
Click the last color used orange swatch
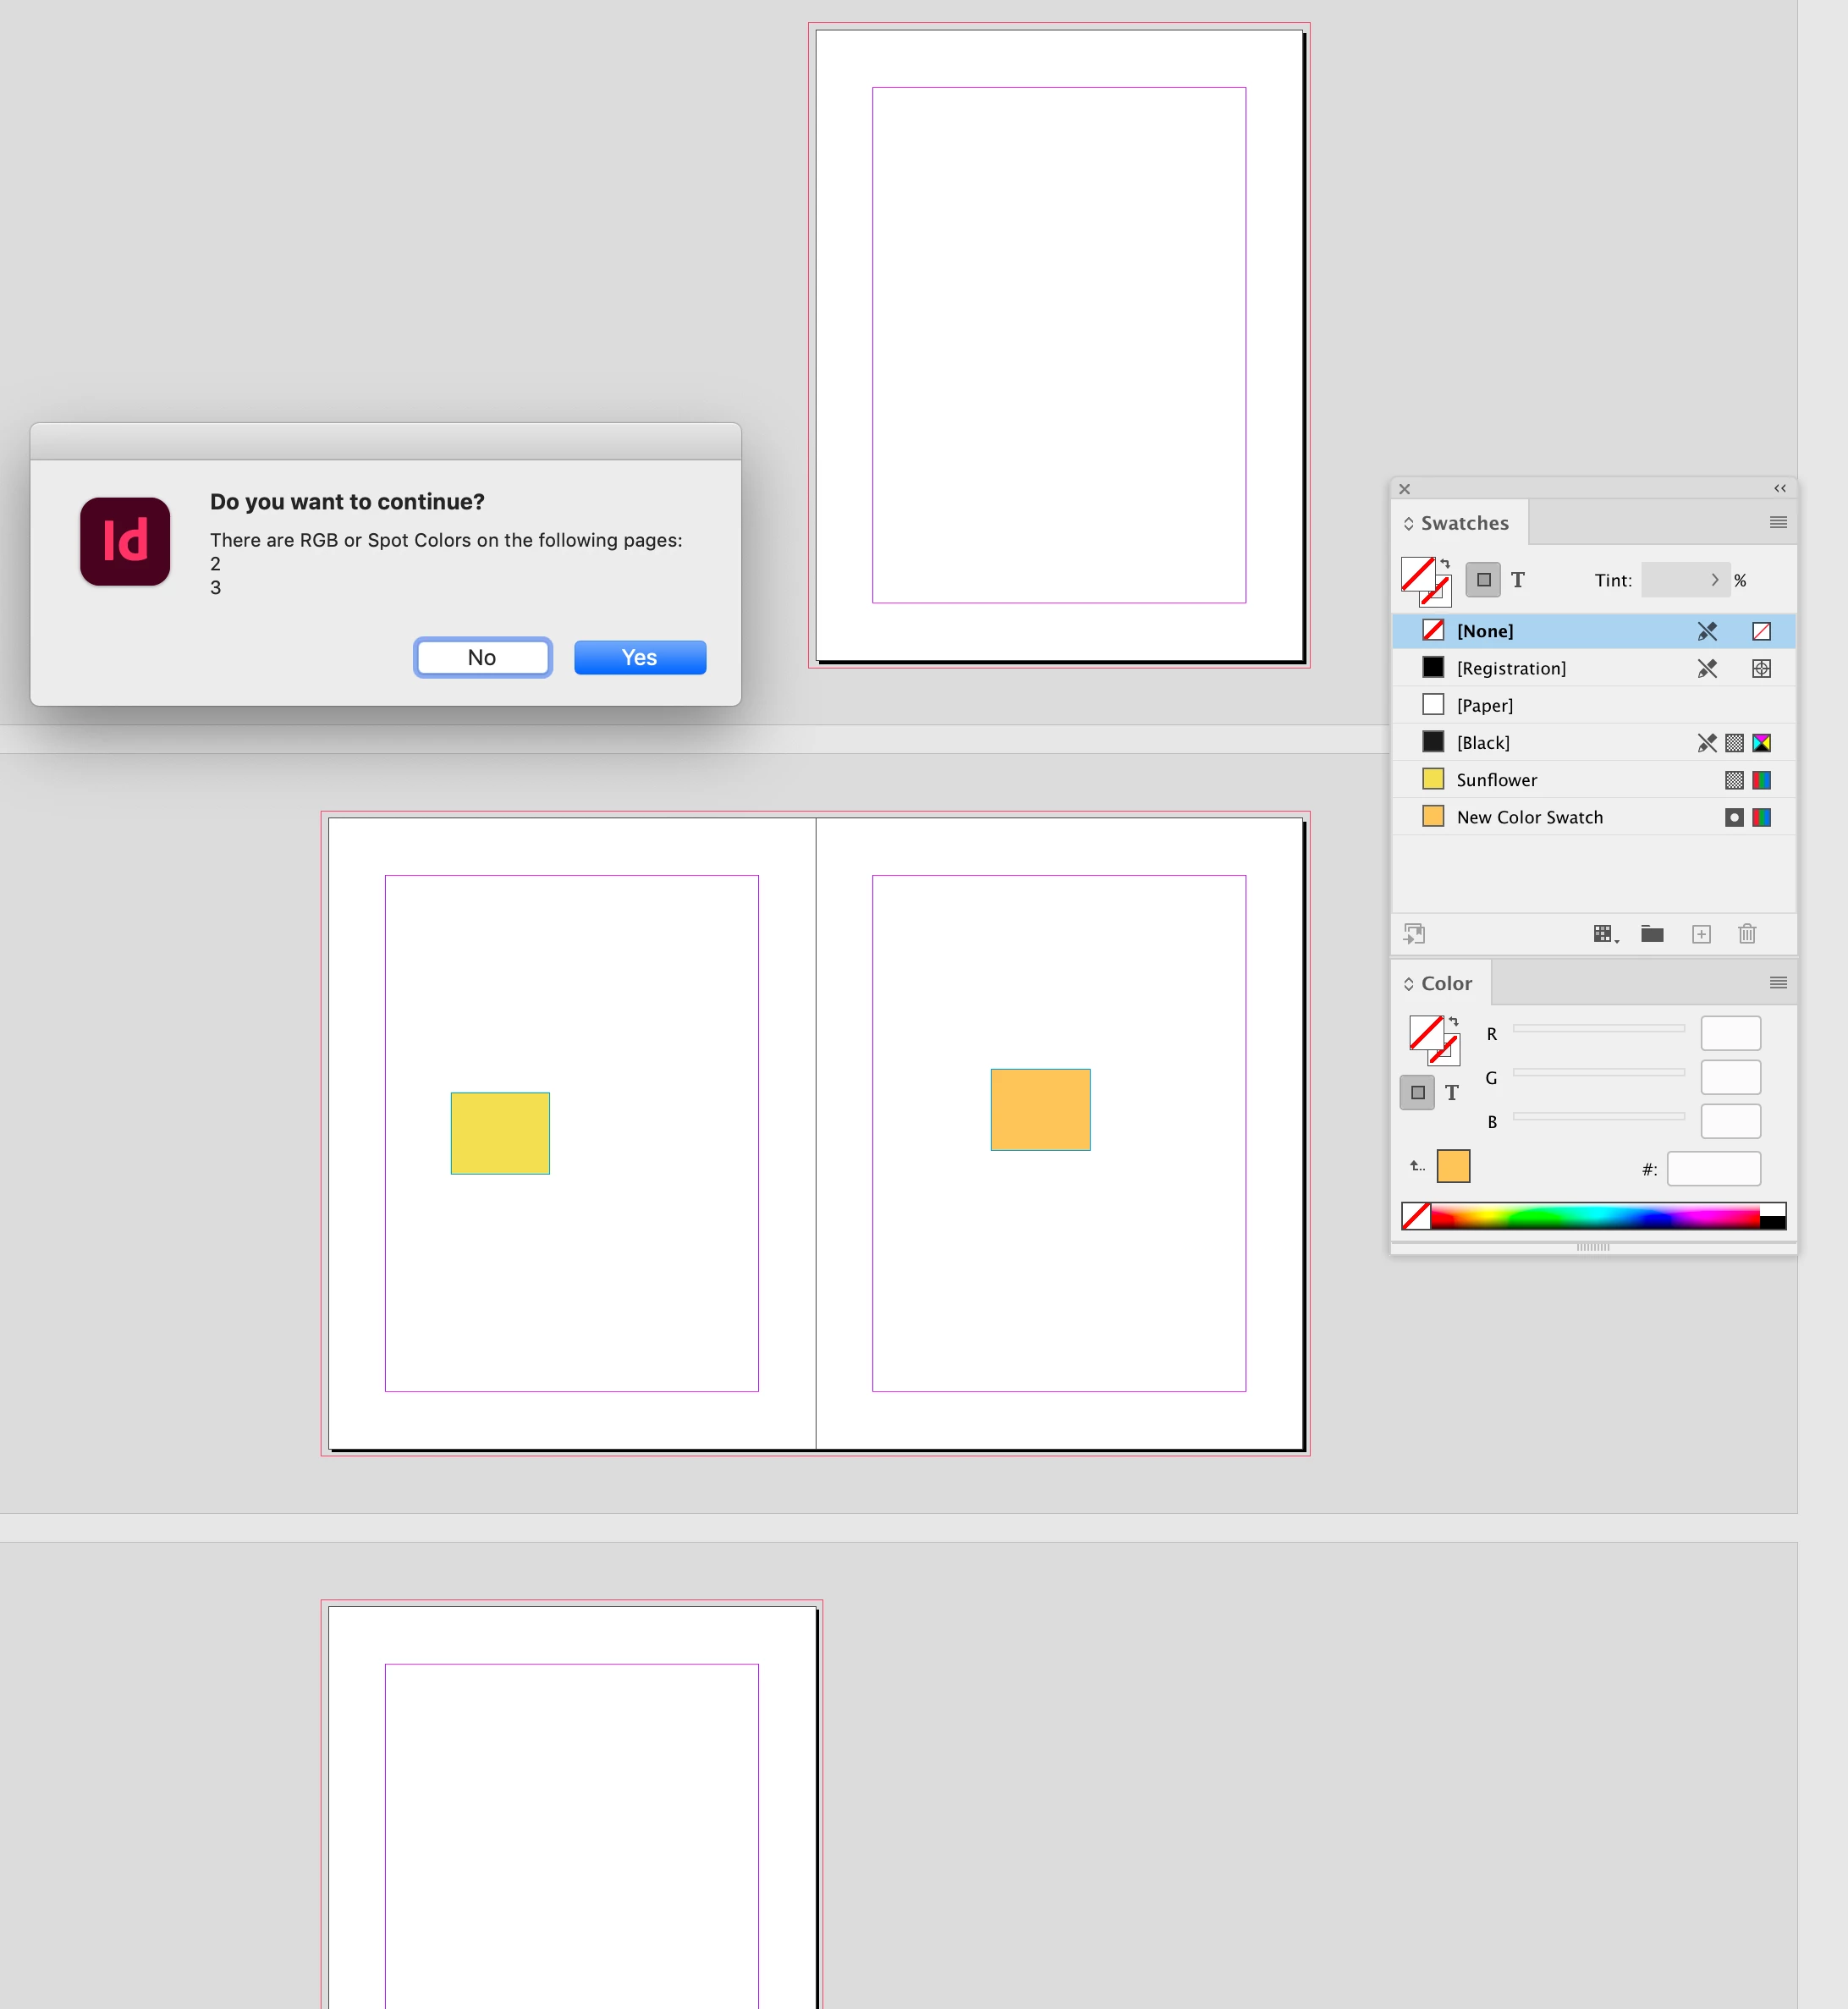point(1453,1166)
